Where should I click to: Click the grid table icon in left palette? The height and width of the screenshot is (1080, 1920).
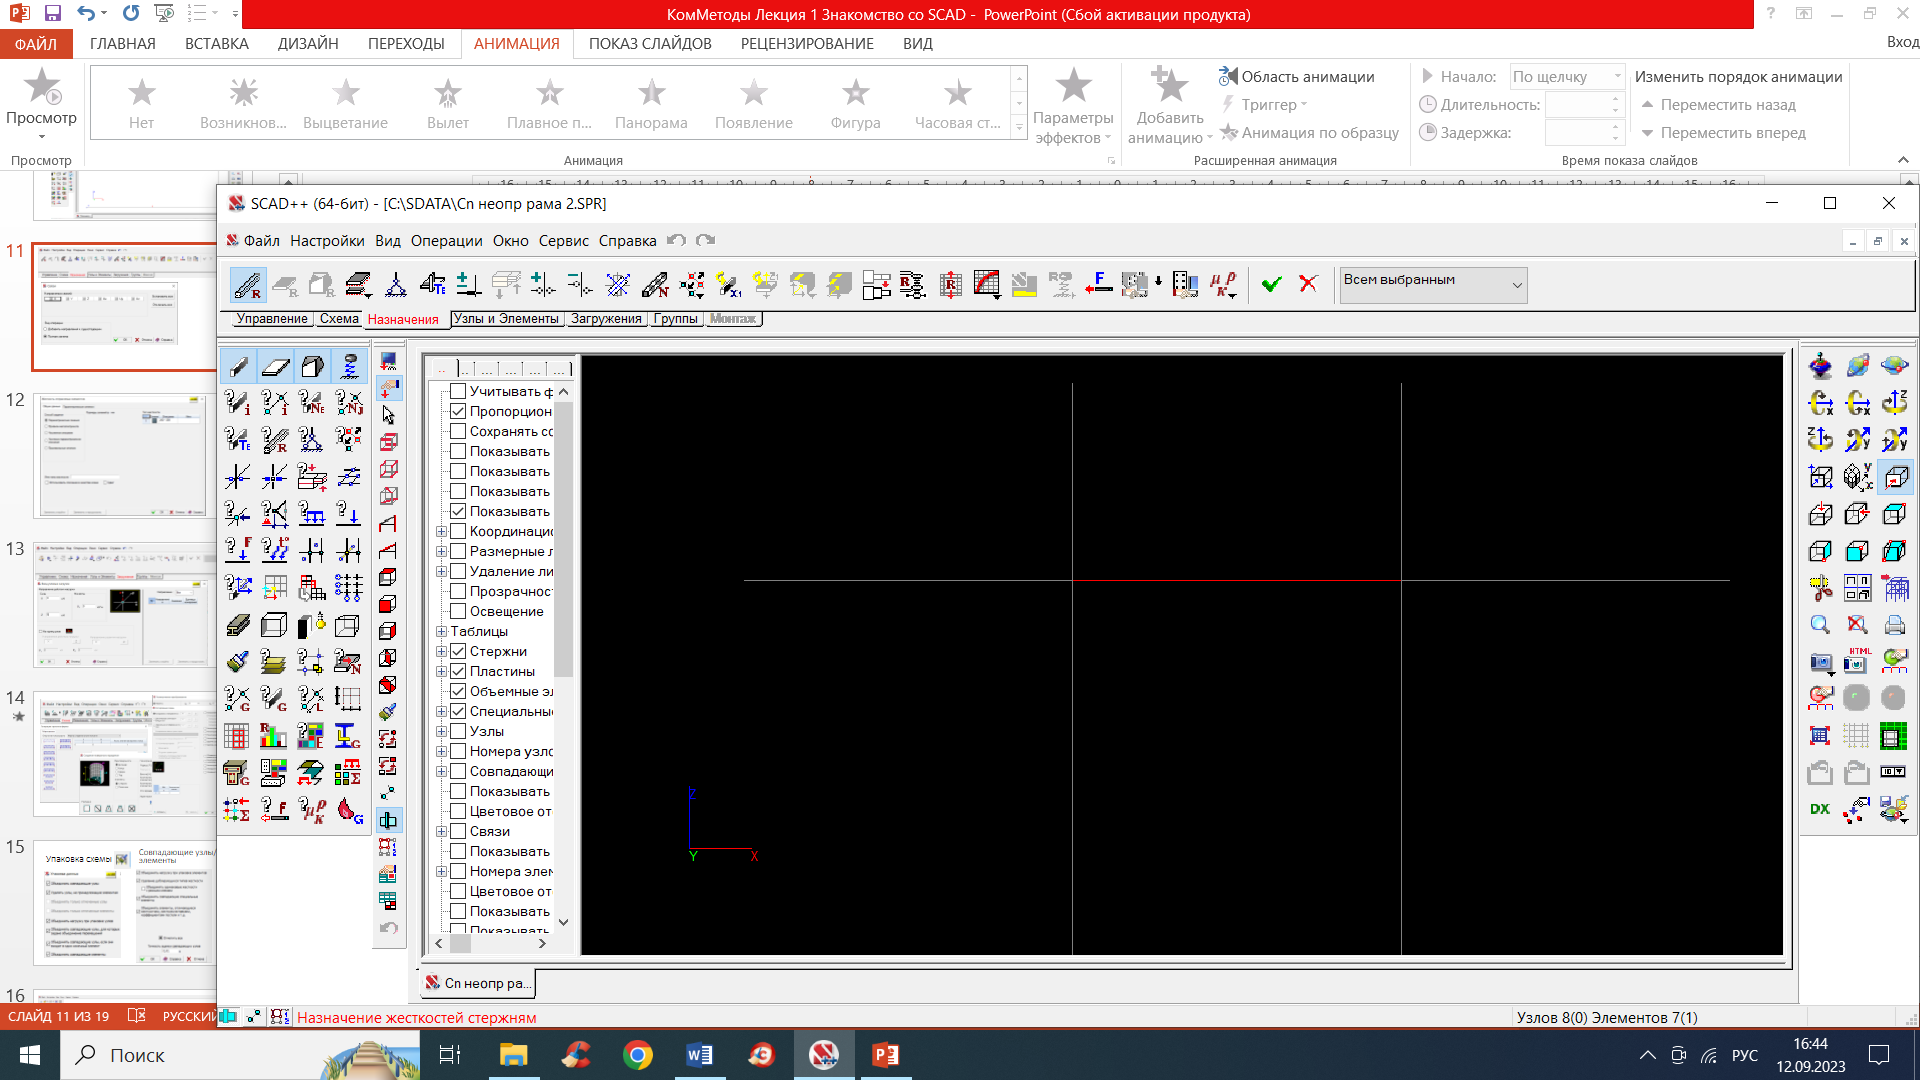[237, 736]
